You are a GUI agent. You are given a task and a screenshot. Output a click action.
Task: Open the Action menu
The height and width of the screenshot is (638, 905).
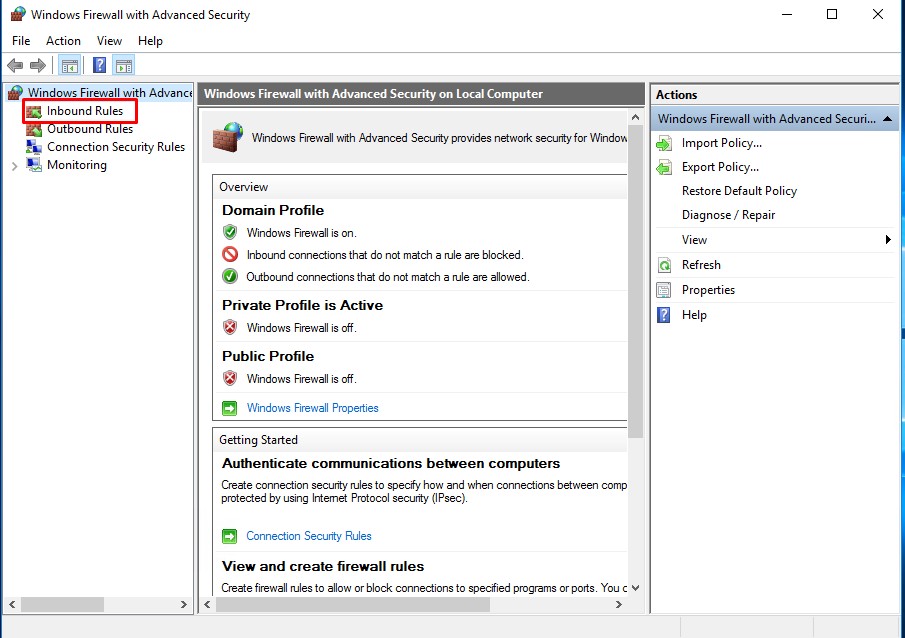point(63,41)
